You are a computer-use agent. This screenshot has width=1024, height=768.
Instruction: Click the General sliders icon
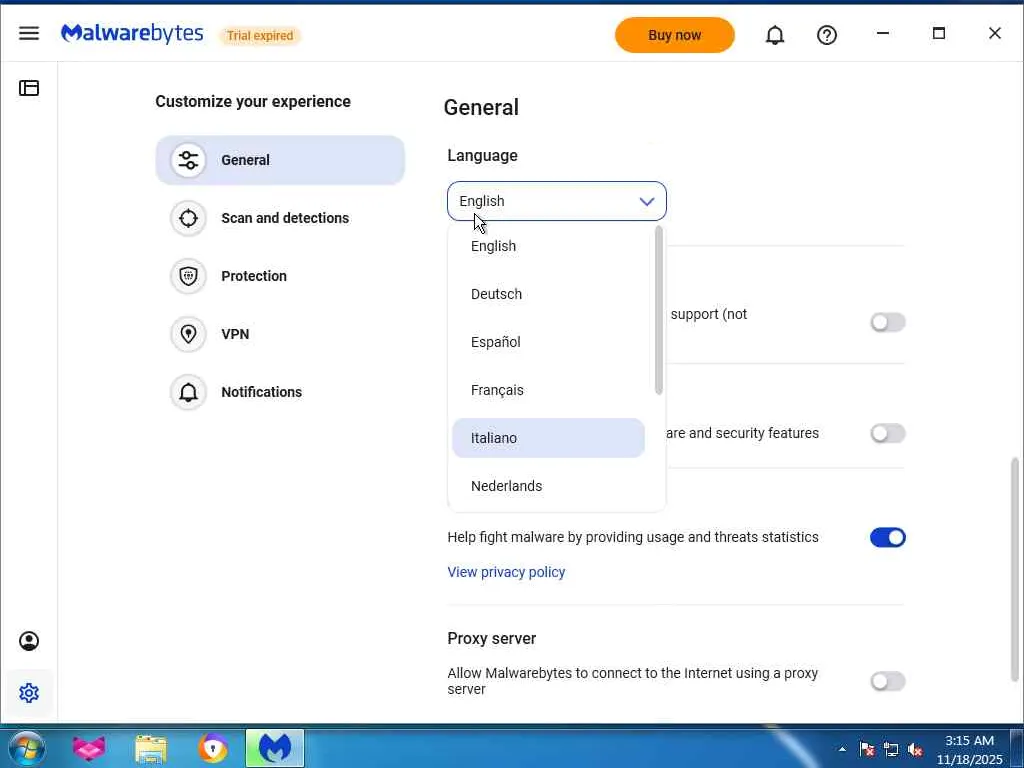[x=188, y=160]
